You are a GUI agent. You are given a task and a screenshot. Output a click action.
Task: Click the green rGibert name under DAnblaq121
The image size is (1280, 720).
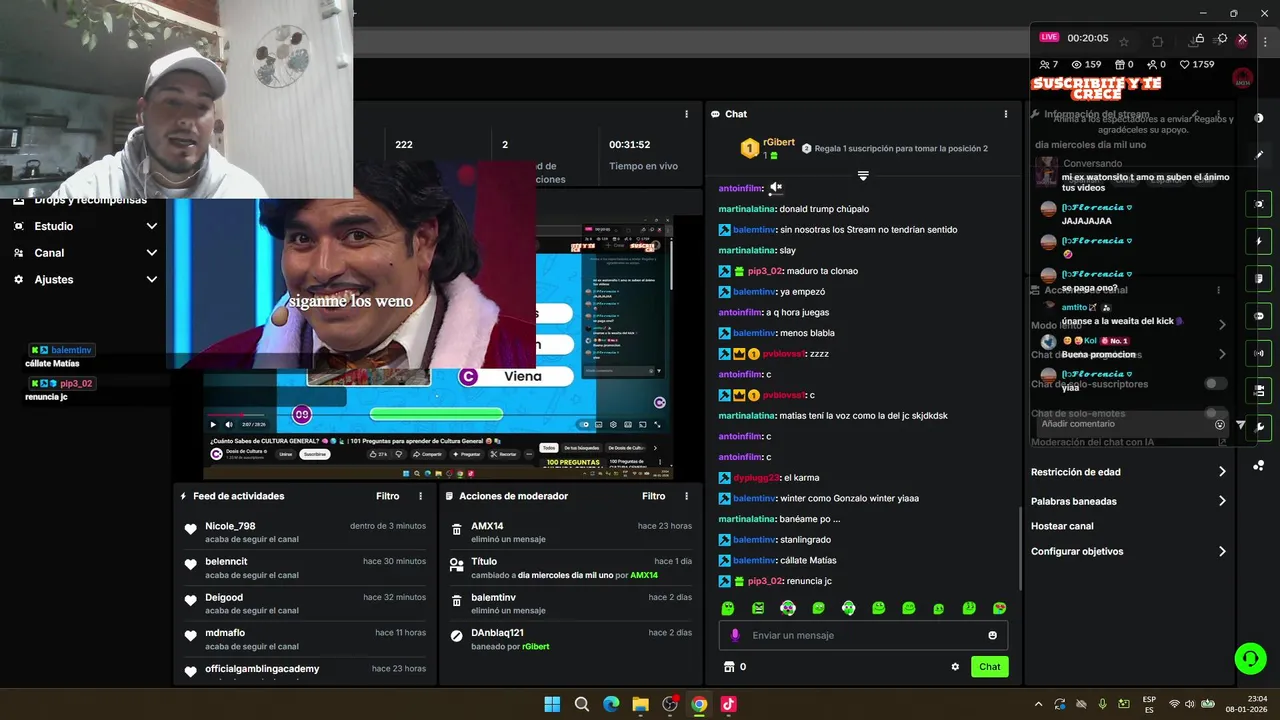click(x=535, y=647)
